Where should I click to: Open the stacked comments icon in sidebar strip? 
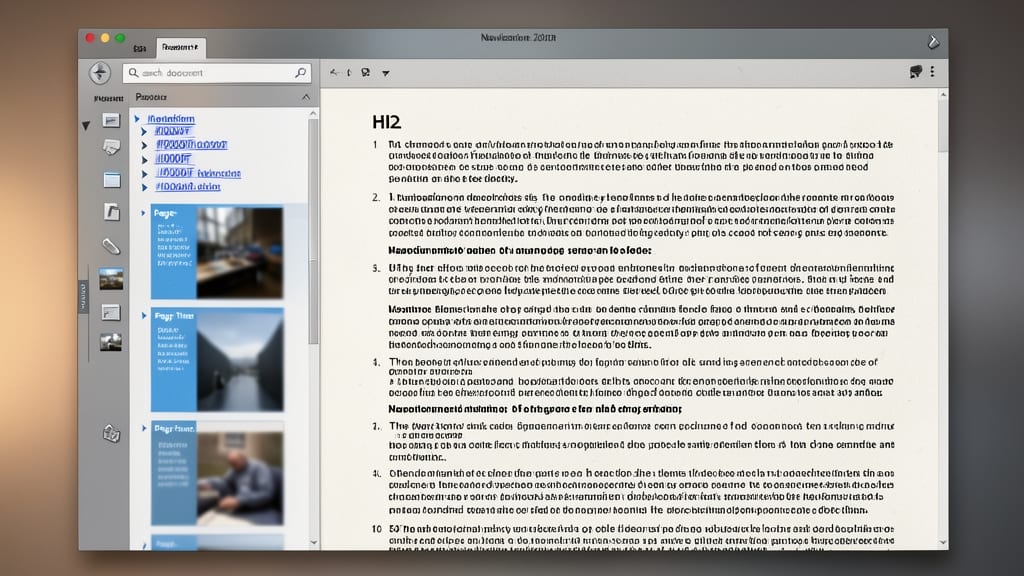[111, 148]
